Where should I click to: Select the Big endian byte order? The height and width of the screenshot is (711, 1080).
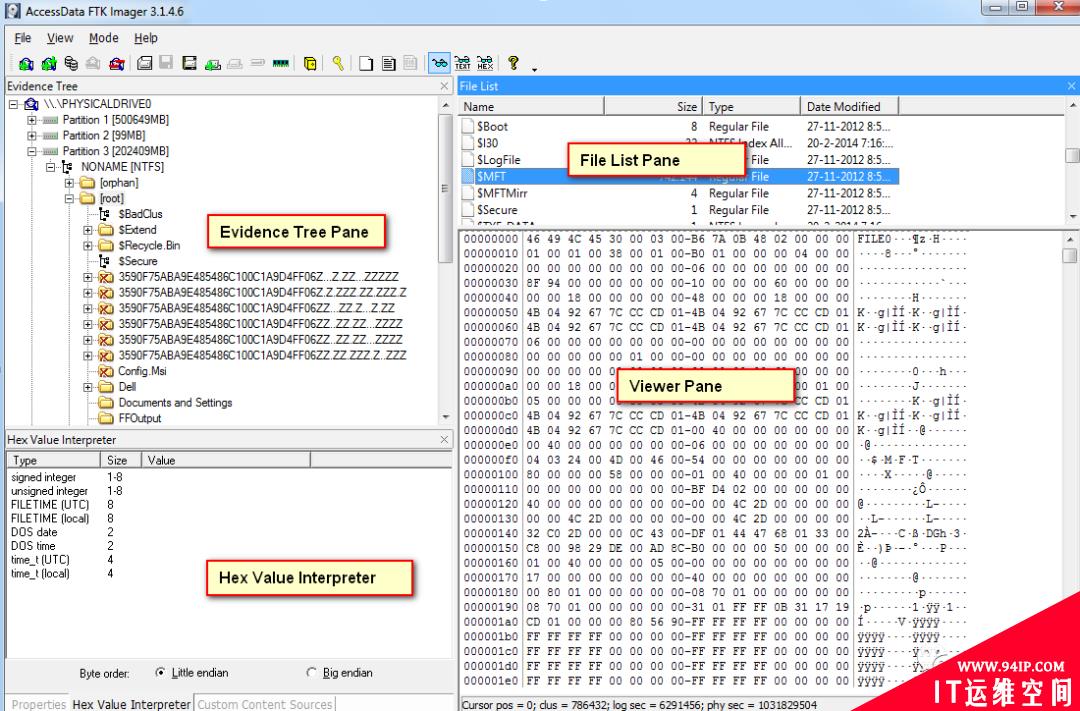(x=311, y=672)
